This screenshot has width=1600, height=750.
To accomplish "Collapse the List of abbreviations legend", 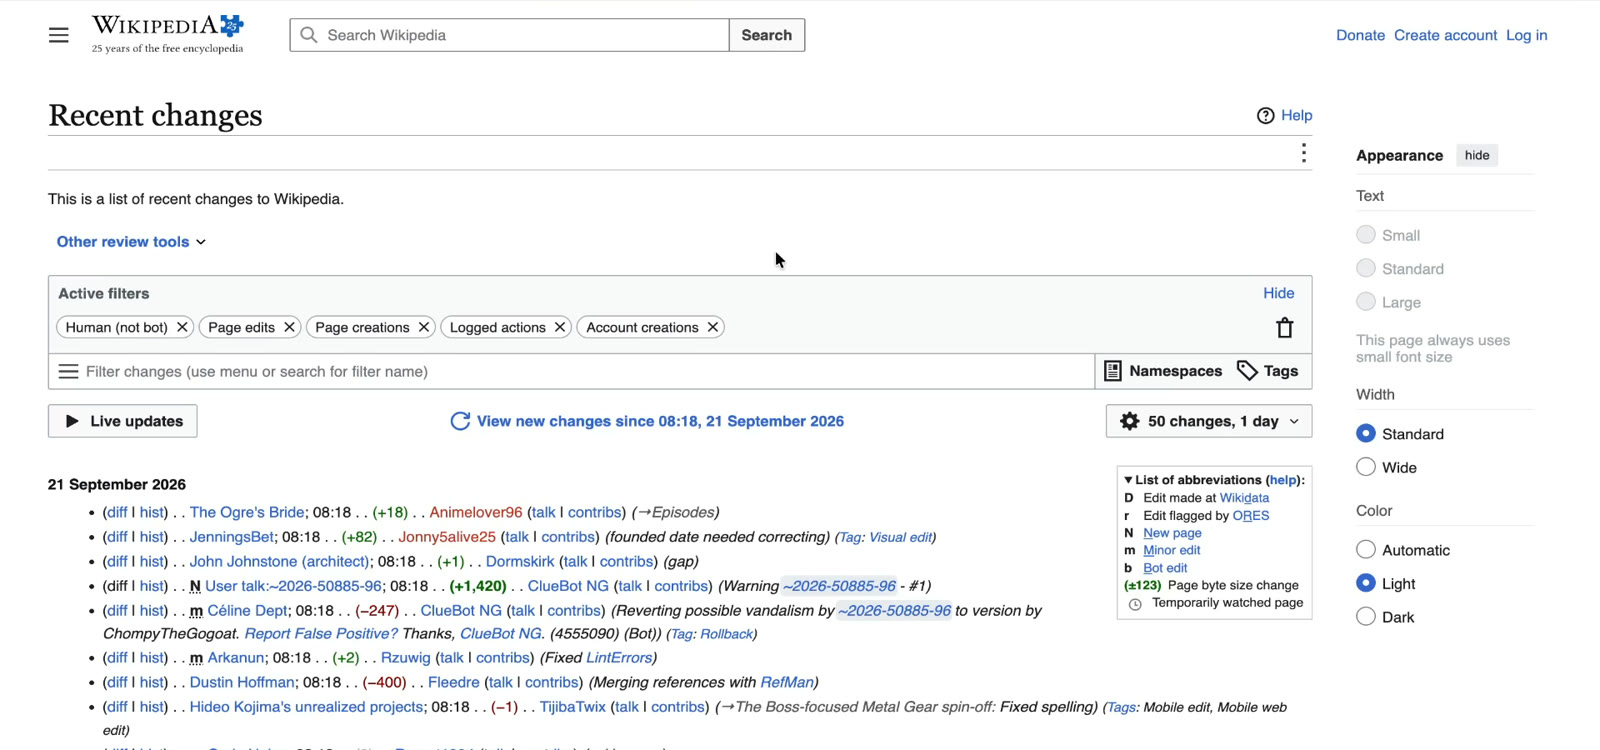I will 1128,480.
